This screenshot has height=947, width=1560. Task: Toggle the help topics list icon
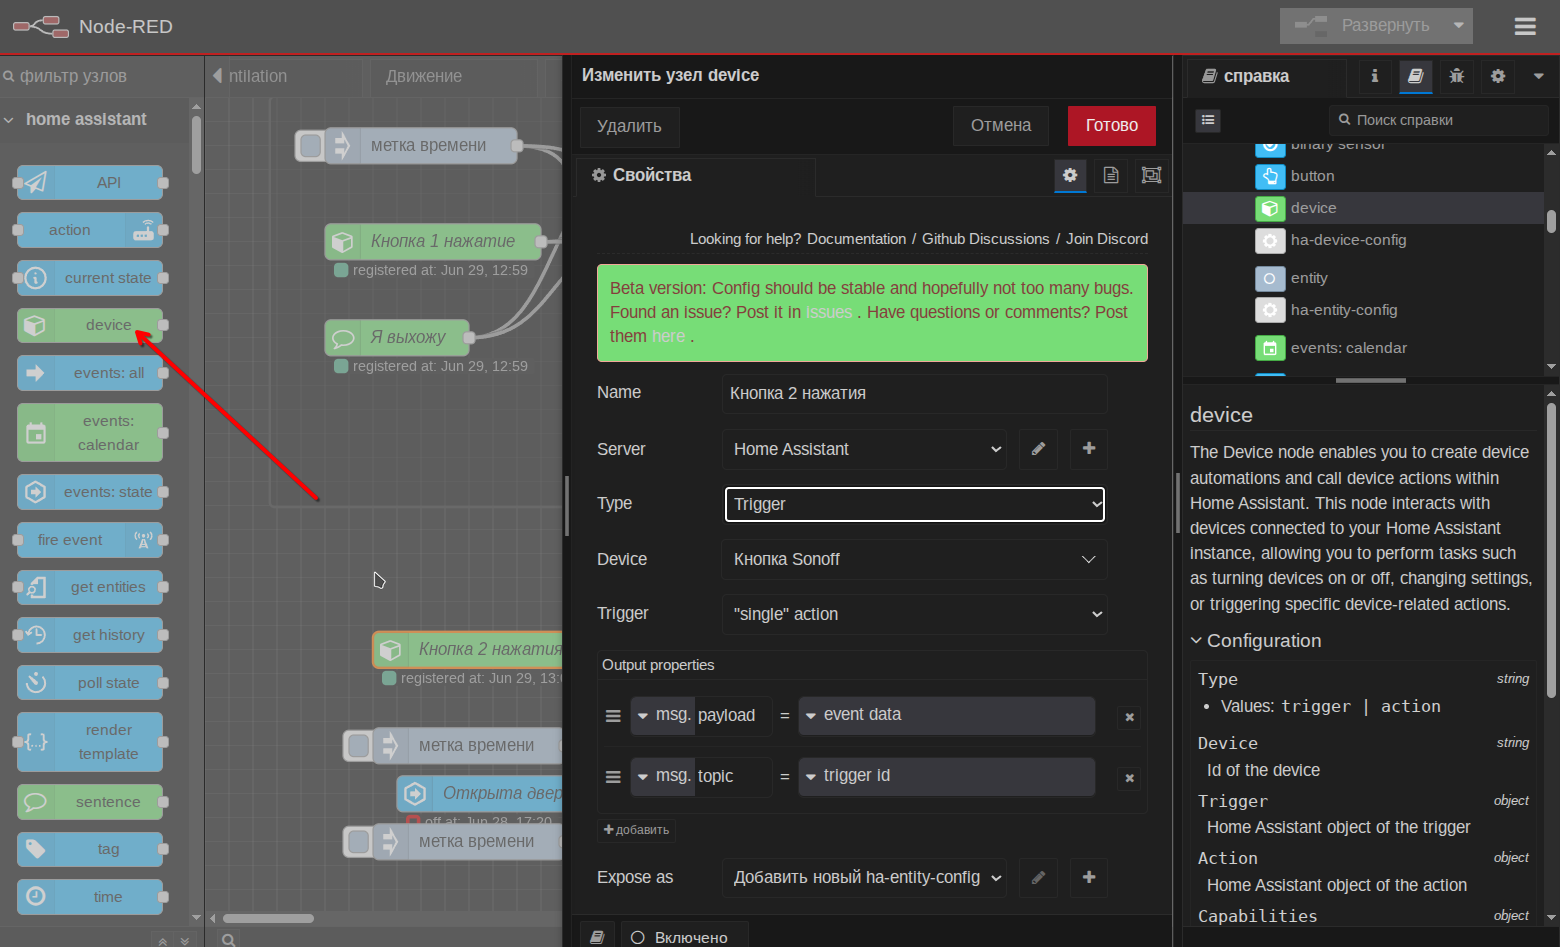click(x=1208, y=120)
